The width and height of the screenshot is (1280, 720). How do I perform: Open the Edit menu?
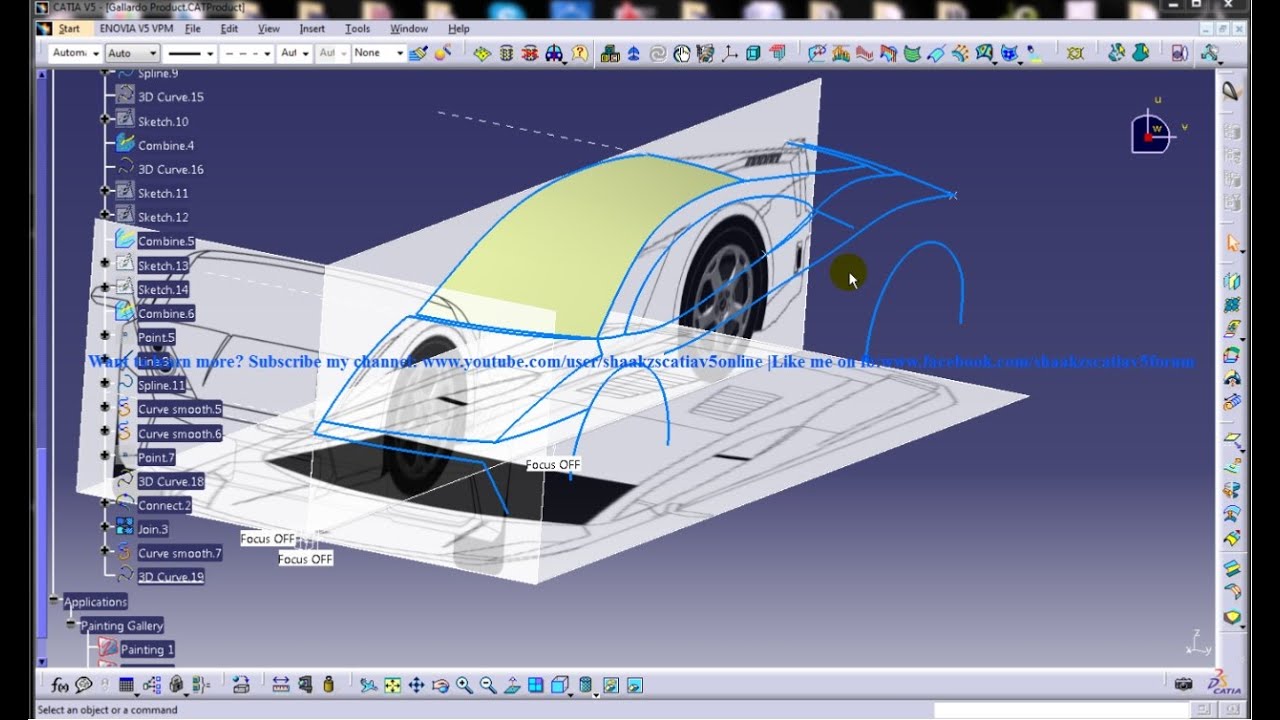pos(229,29)
